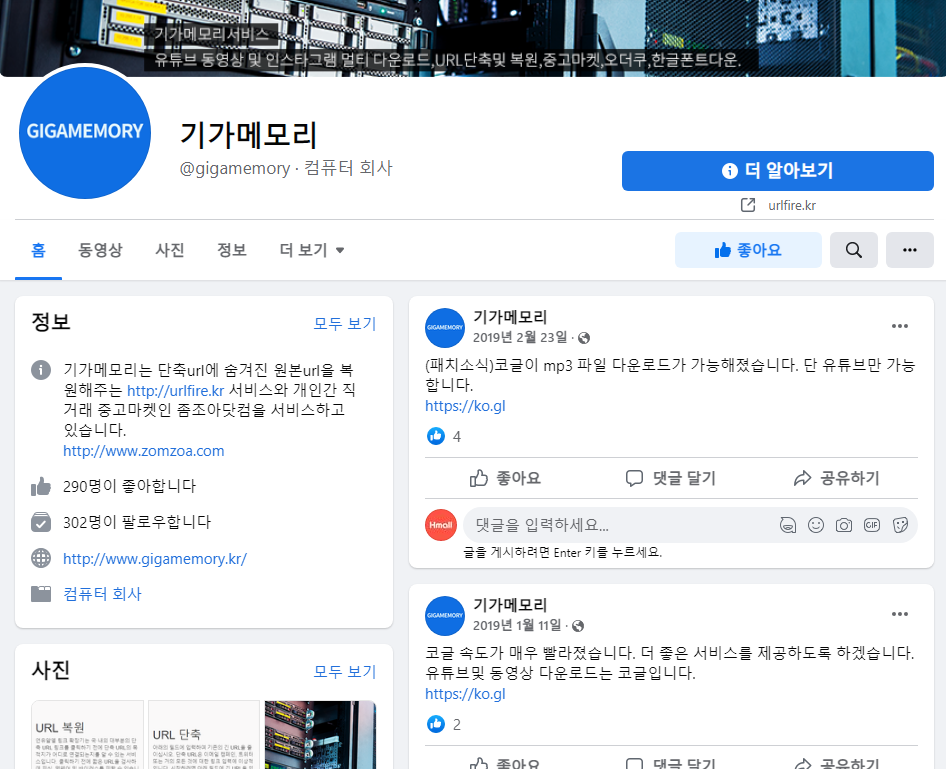Open the URL 복원 photo thumbnail
The width and height of the screenshot is (946, 769).
[x=87, y=735]
